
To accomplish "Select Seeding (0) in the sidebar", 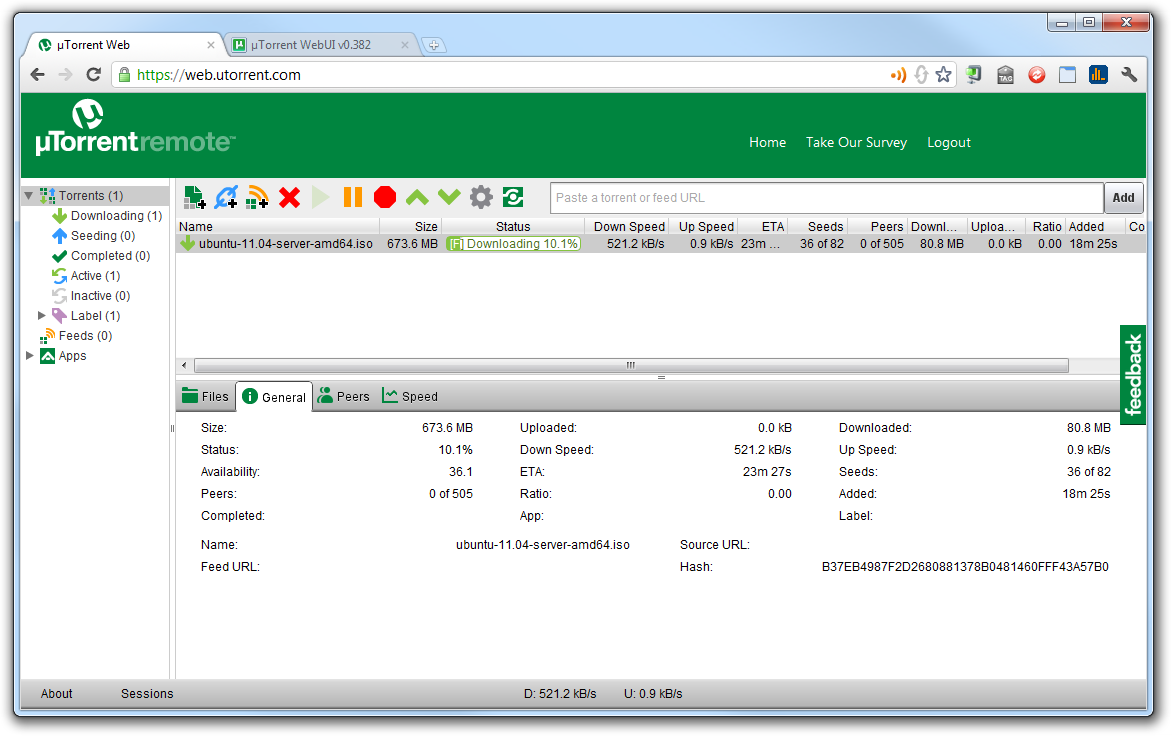I will coord(93,236).
